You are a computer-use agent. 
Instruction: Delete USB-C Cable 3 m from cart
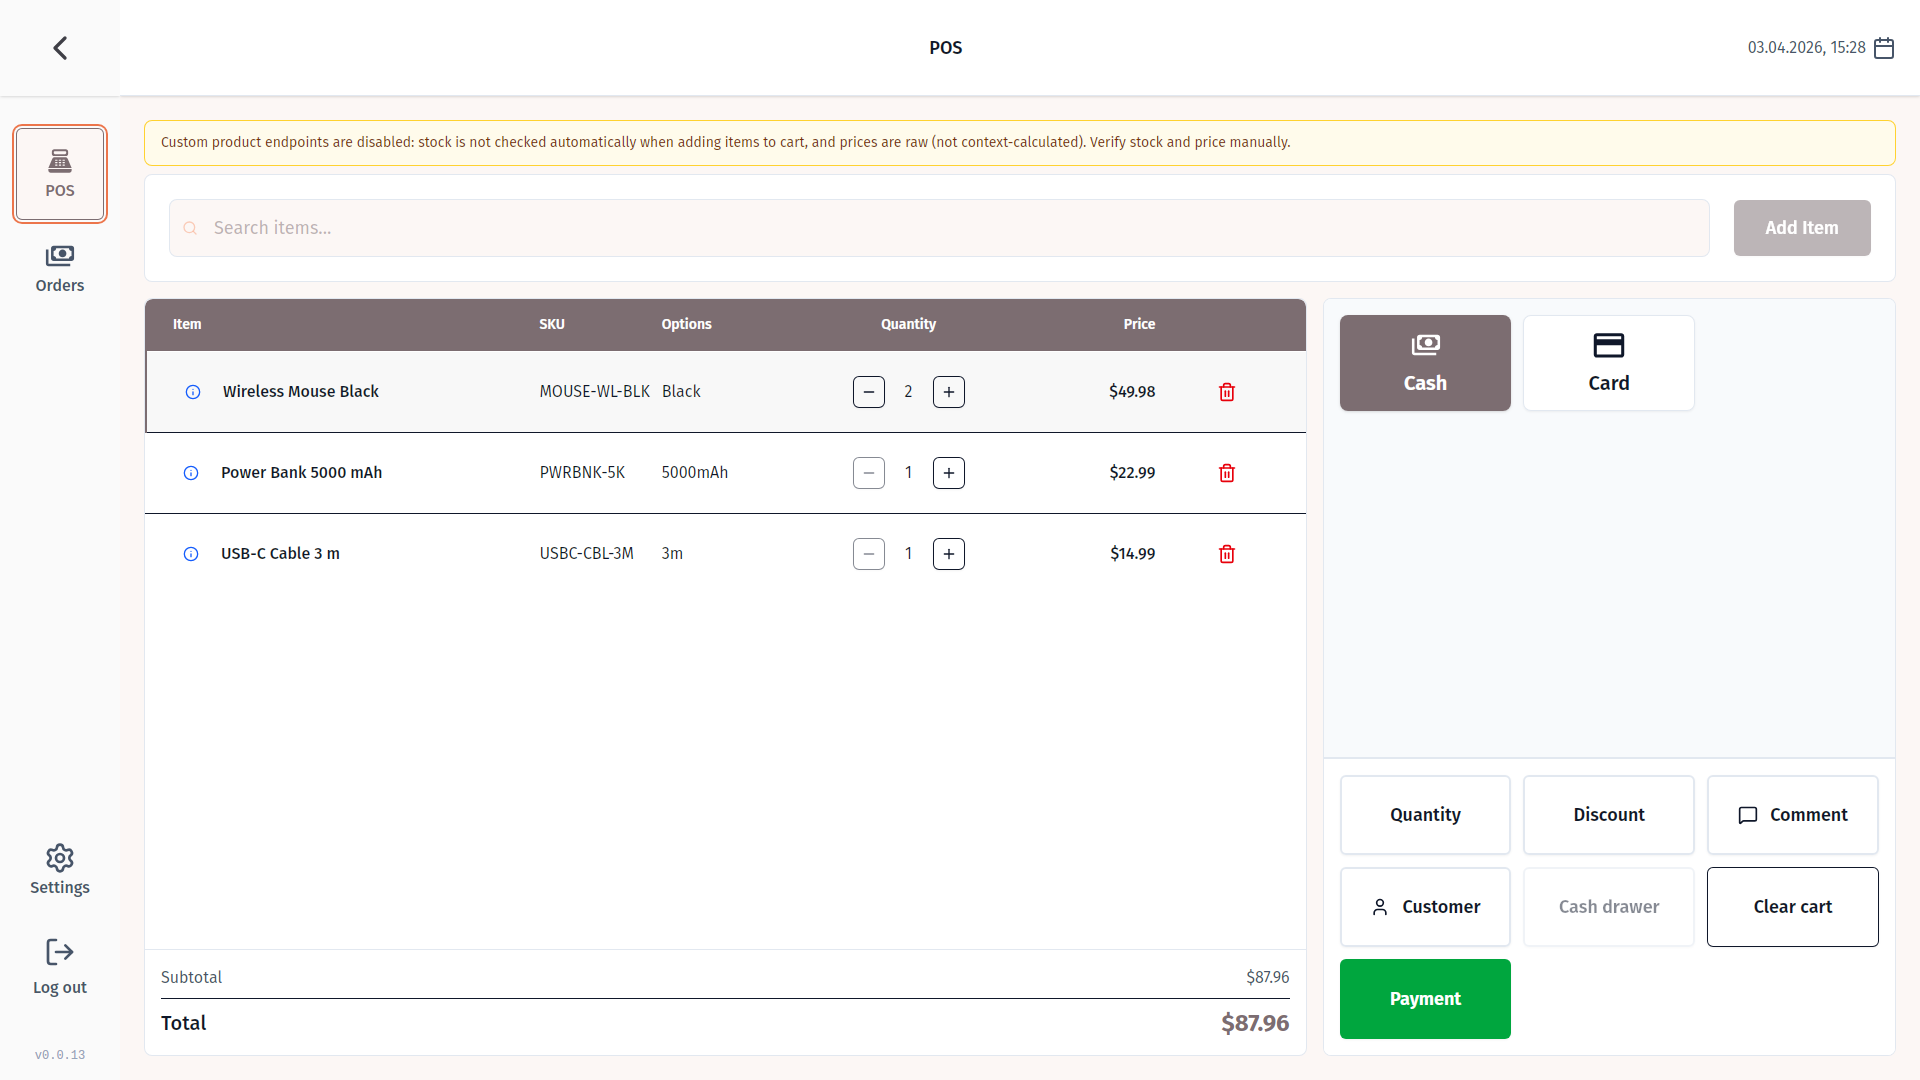click(1227, 554)
